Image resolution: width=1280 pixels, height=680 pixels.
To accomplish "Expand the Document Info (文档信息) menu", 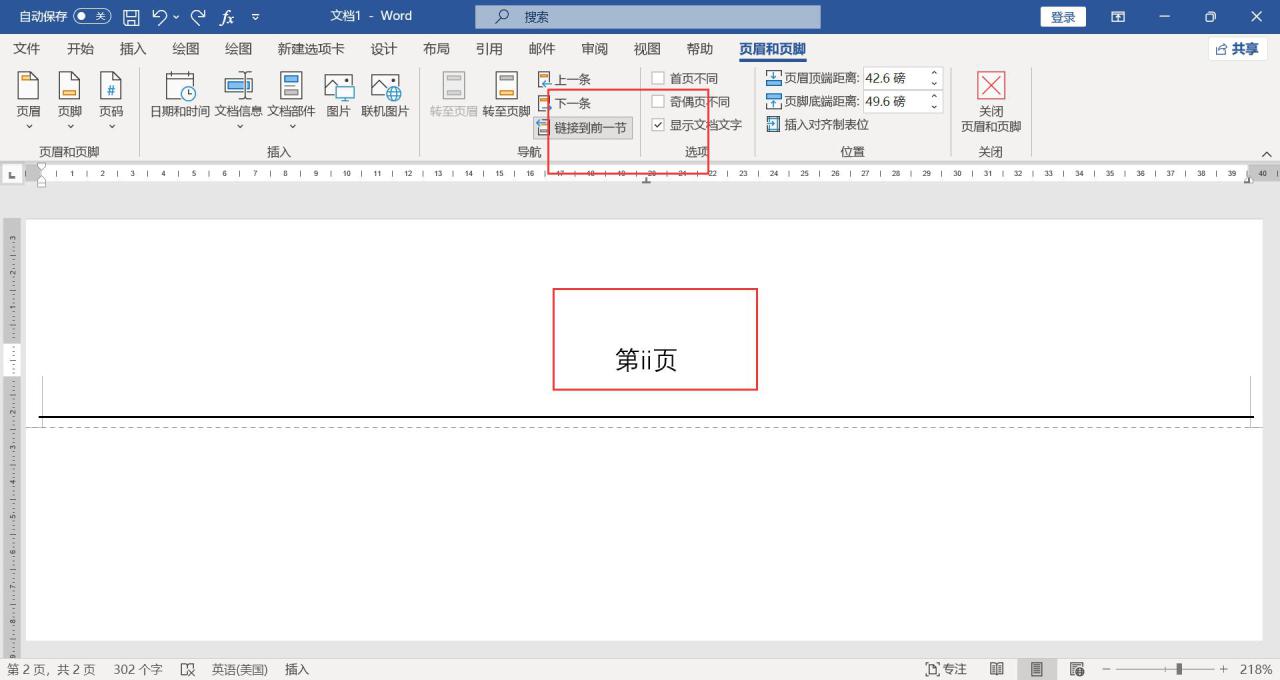I will (x=239, y=102).
